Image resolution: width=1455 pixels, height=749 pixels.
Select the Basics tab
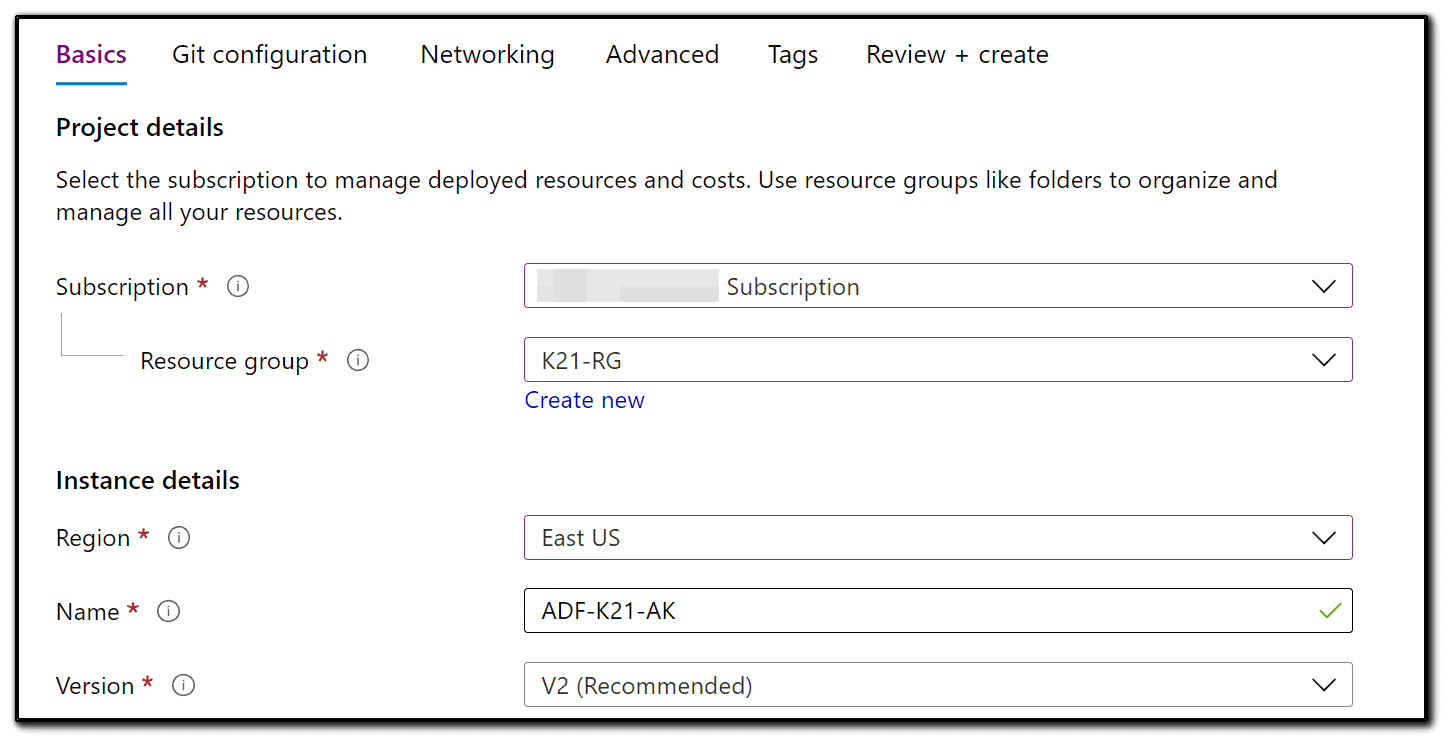[x=91, y=54]
